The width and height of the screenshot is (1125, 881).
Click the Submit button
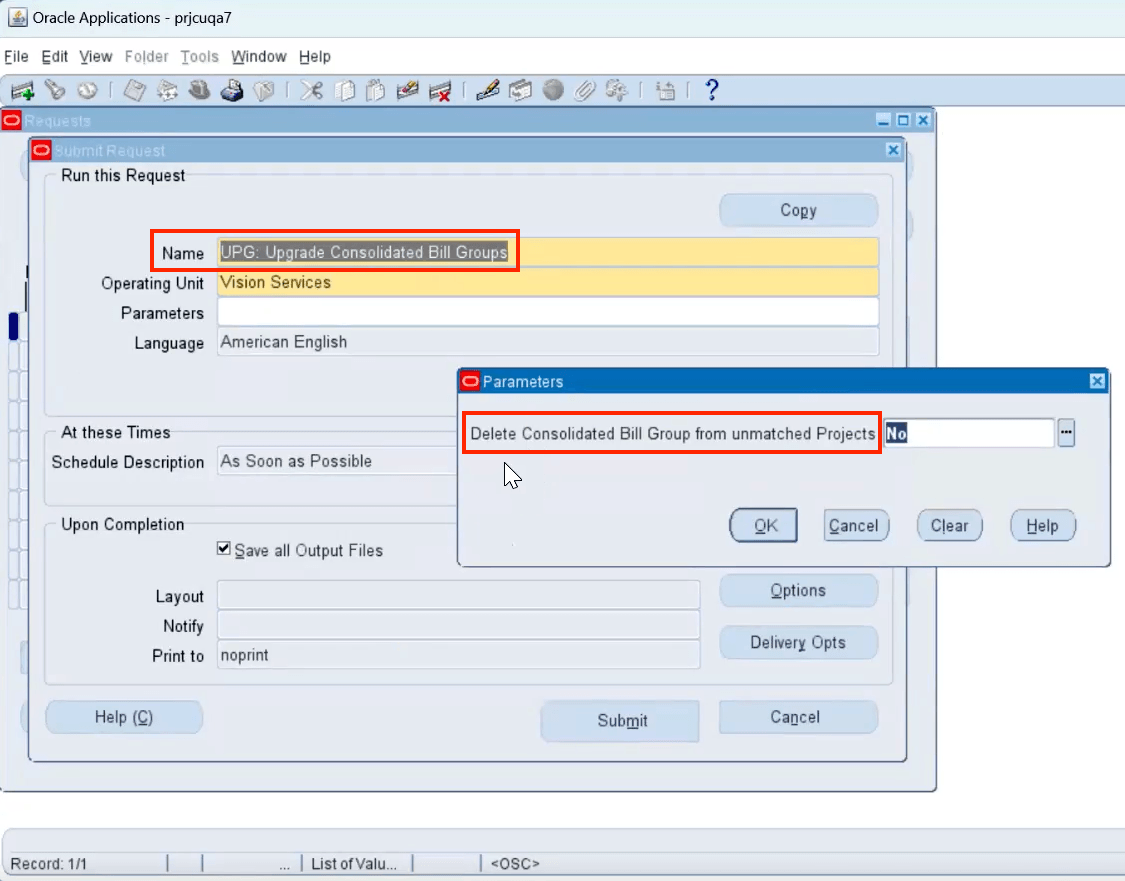pos(621,720)
